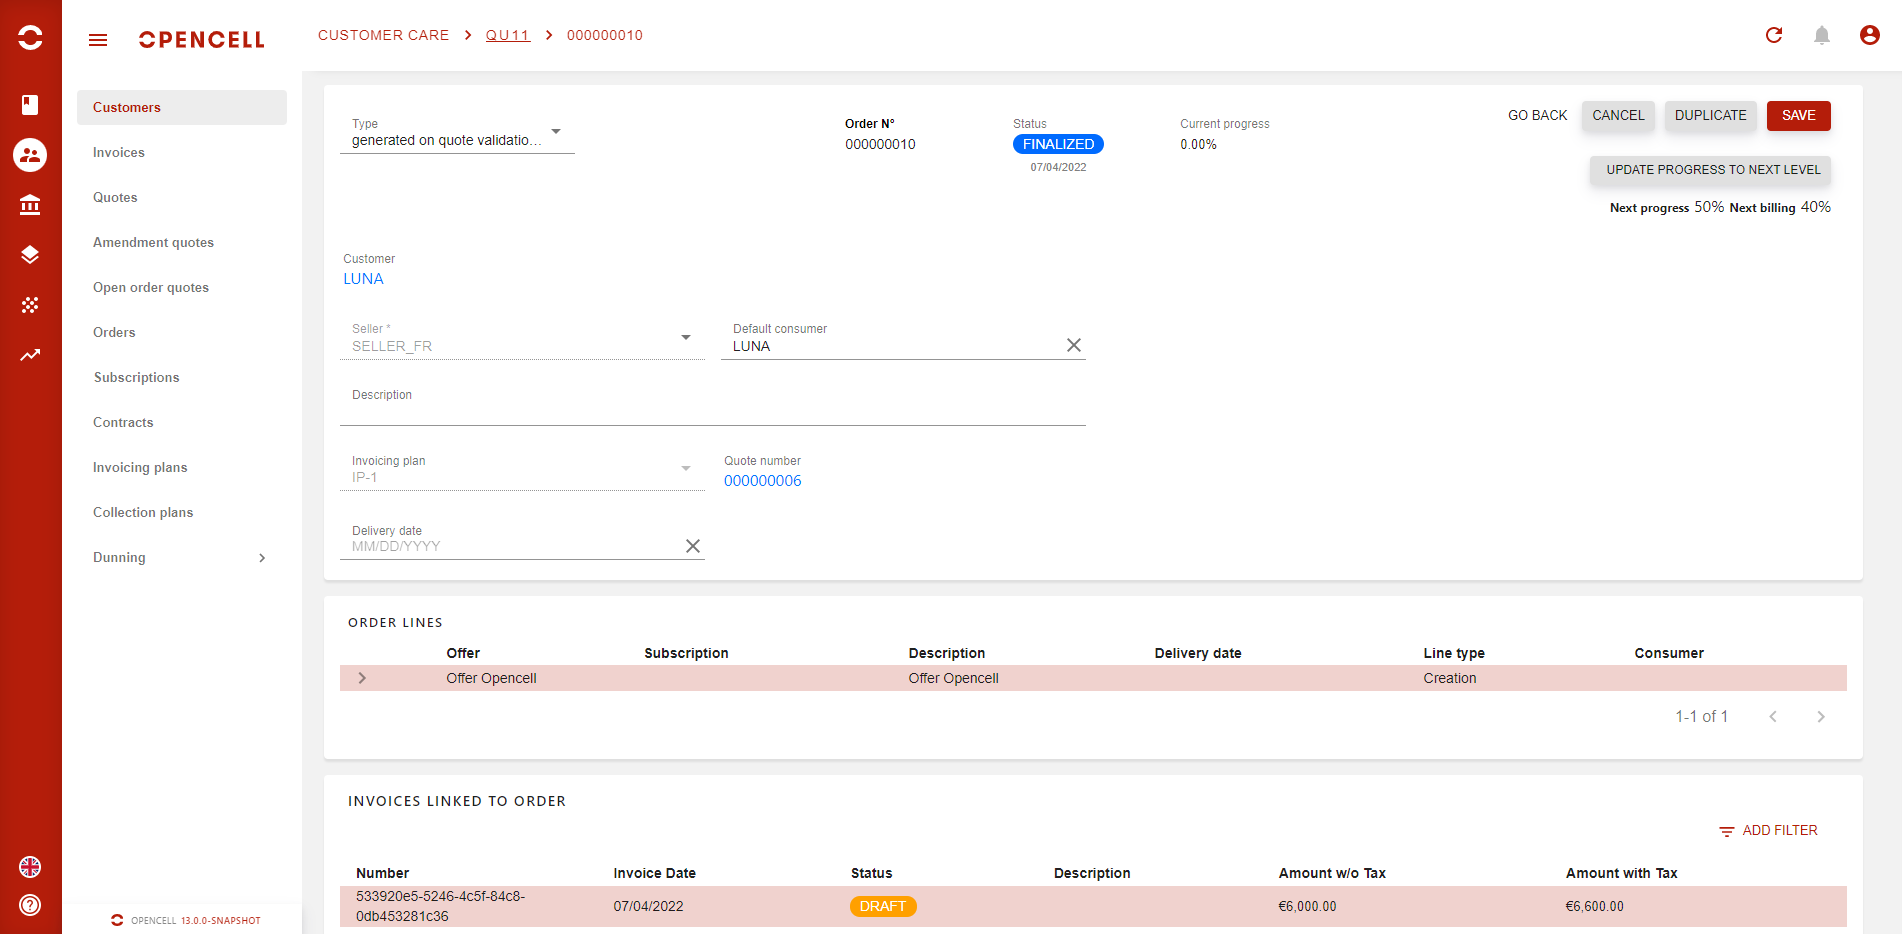1902x934 pixels.
Task: Expand the Offer Opencell order line row
Action: [362, 678]
